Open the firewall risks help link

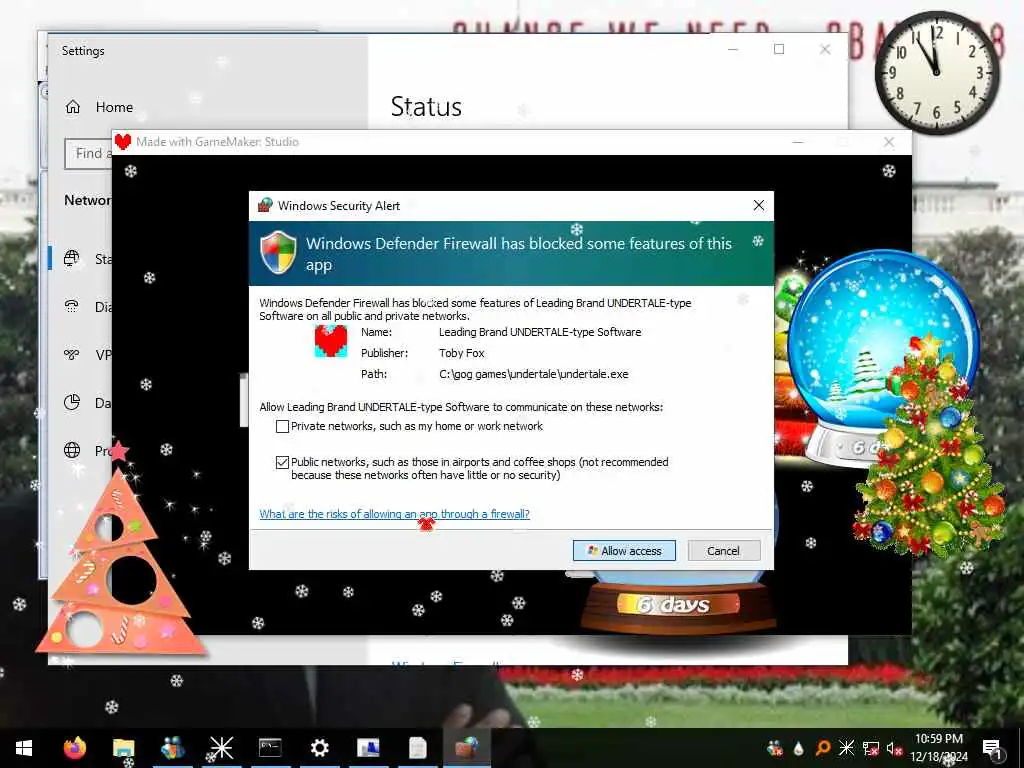coord(394,514)
